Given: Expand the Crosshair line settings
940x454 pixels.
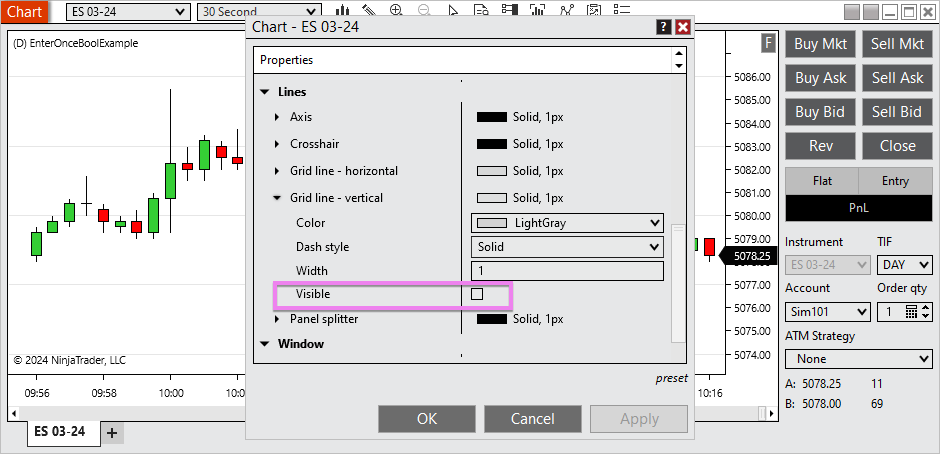Looking at the screenshot, I should pyautogui.click(x=278, y=144).
